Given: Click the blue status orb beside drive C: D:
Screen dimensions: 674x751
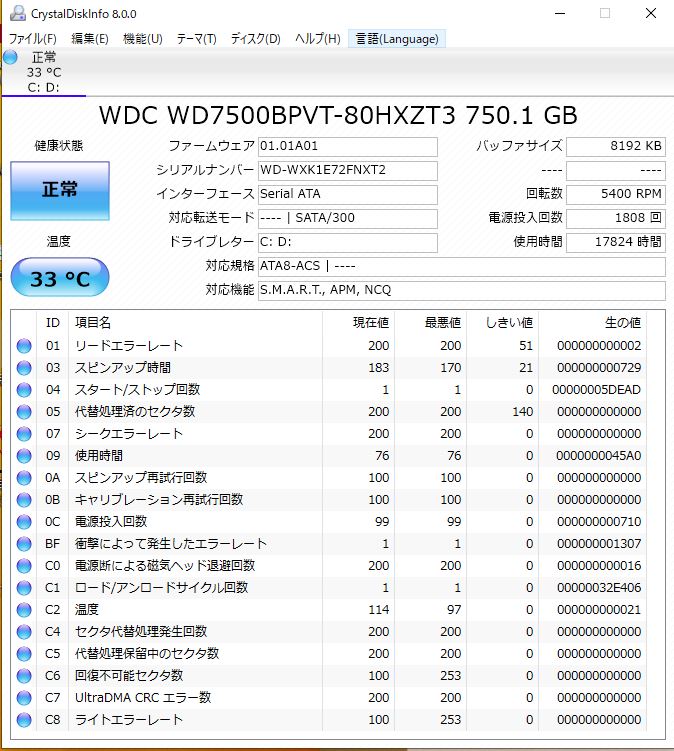Looking at the screenshot, I should 11,58.
